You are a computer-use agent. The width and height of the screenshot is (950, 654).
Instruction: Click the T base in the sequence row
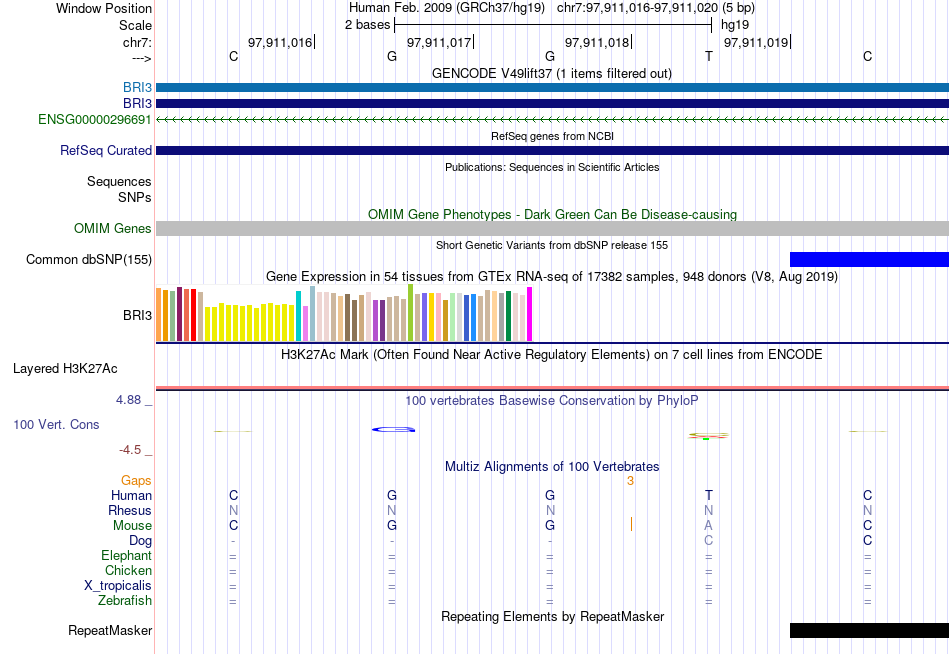click(x=709, y=56)
